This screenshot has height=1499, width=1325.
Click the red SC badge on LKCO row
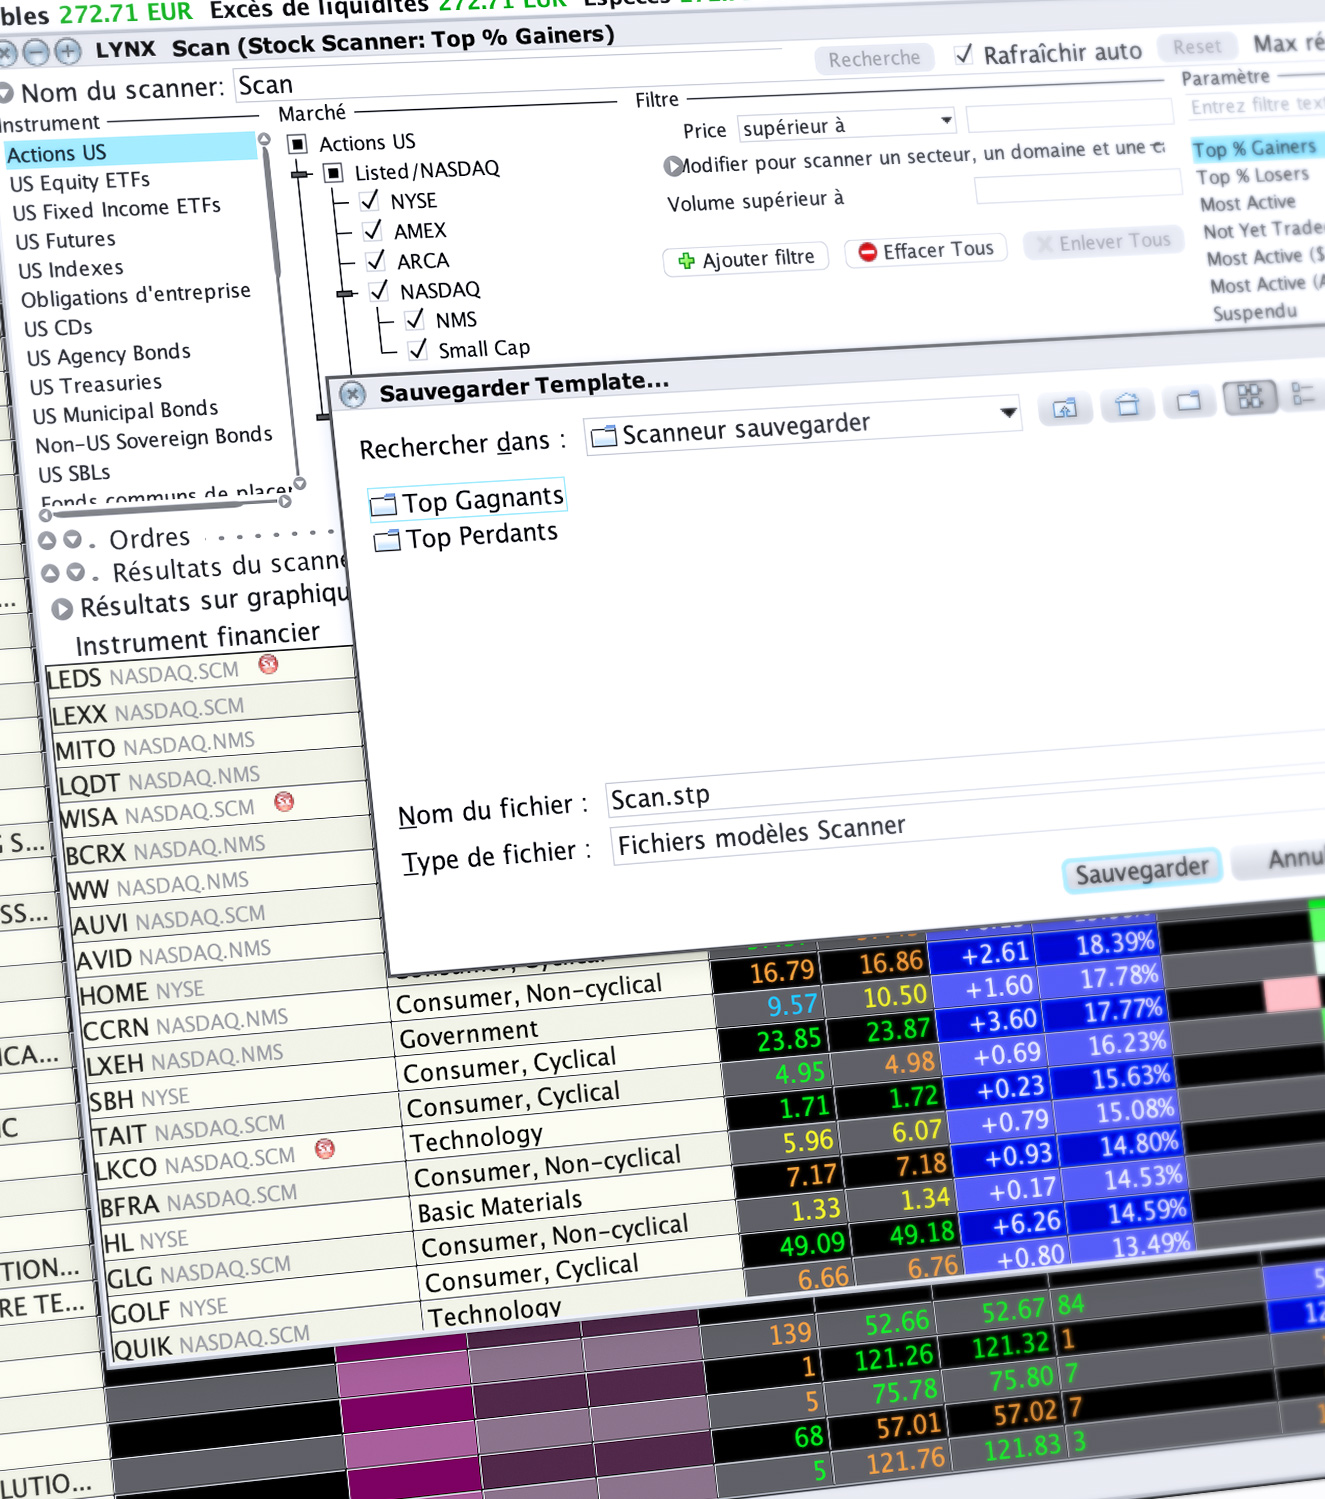click(325, 1149)
